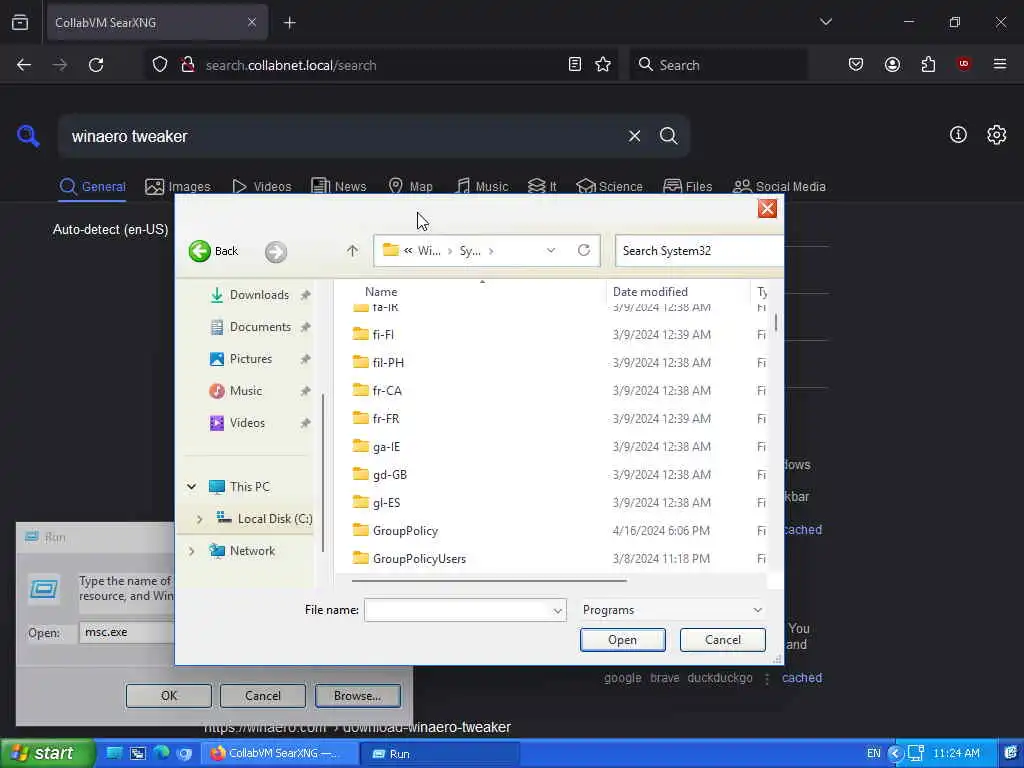Screen dimensions: 1024x768
Task: Click Cancel in the Run window
Action: pos(263,696)
